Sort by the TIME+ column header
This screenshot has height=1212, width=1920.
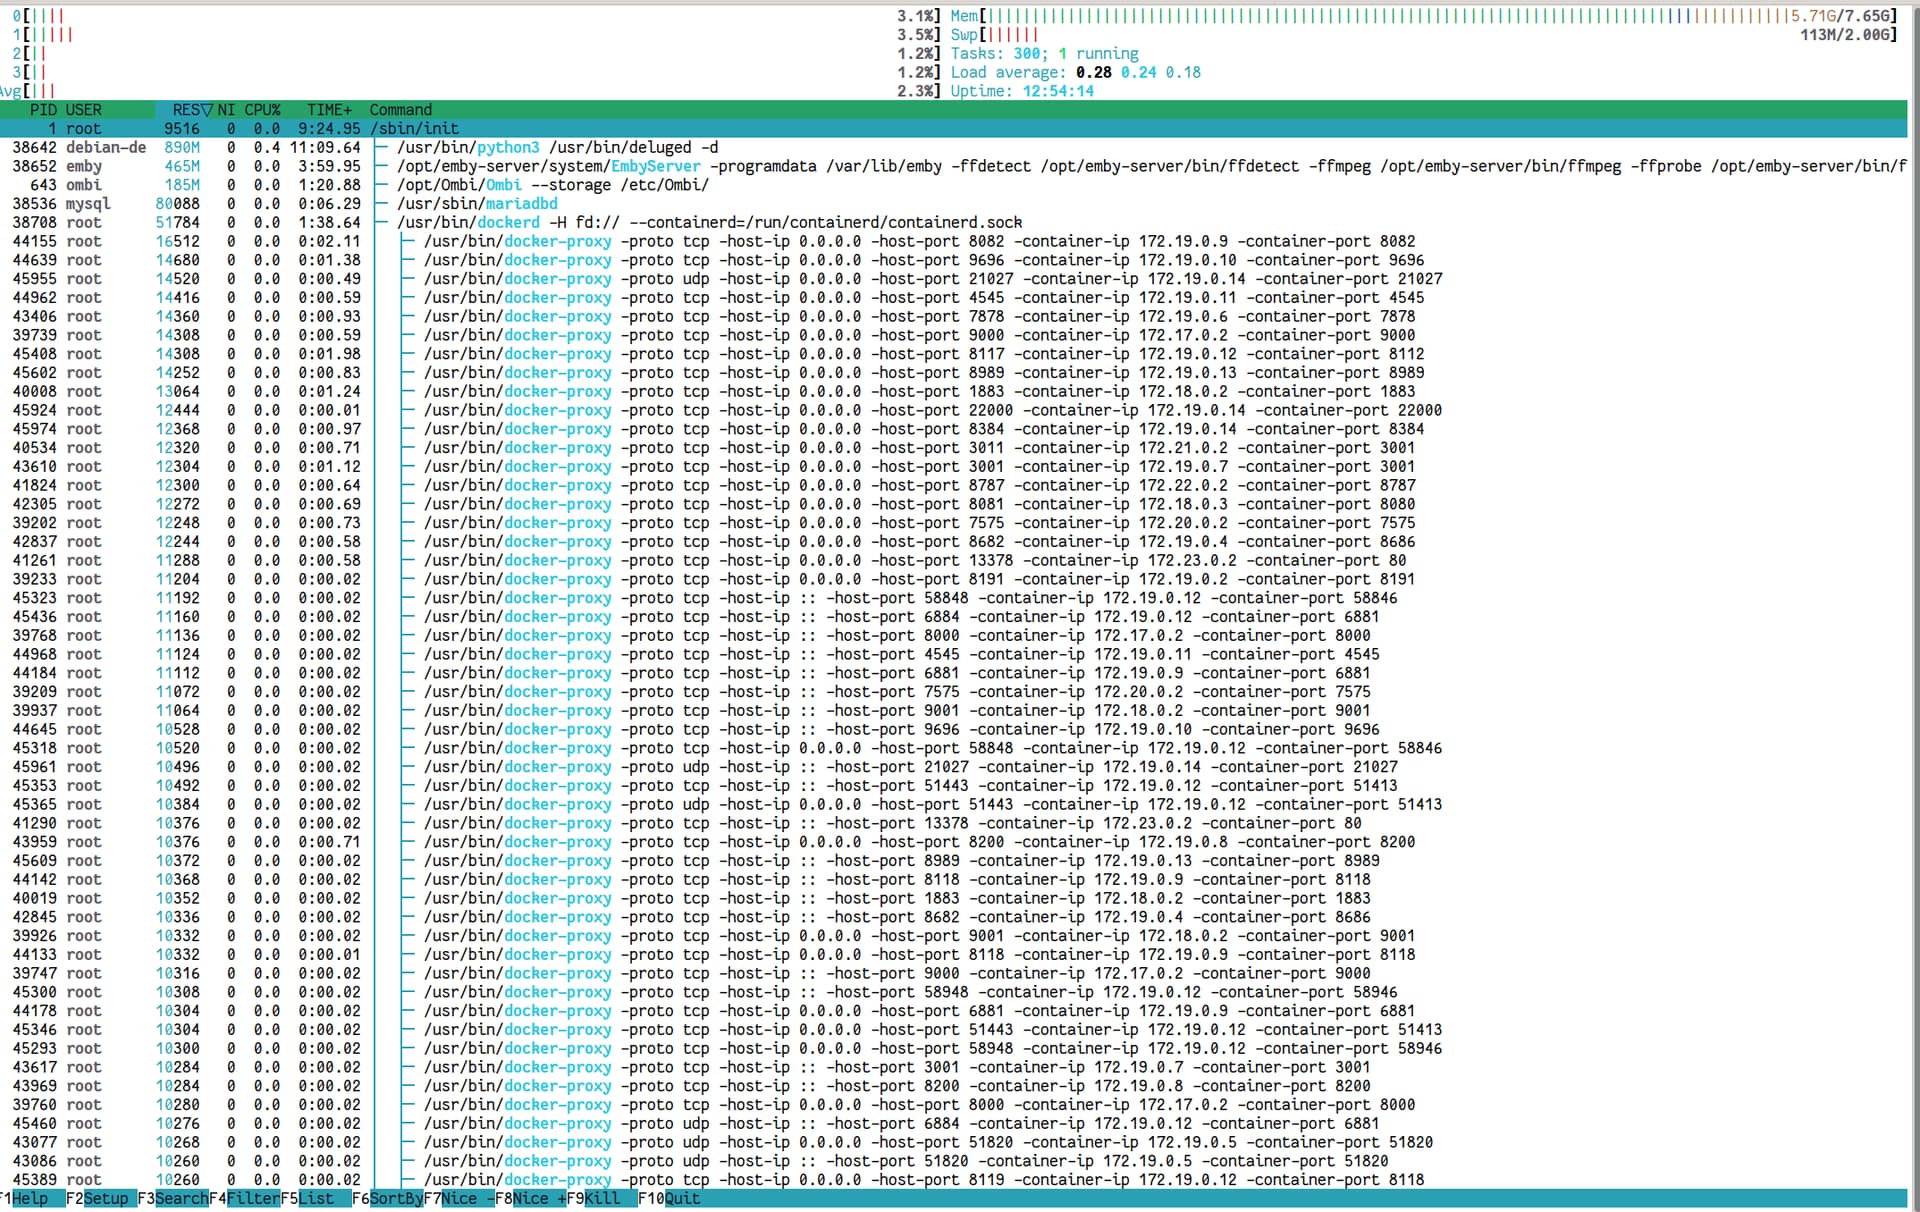pos(329,110)
